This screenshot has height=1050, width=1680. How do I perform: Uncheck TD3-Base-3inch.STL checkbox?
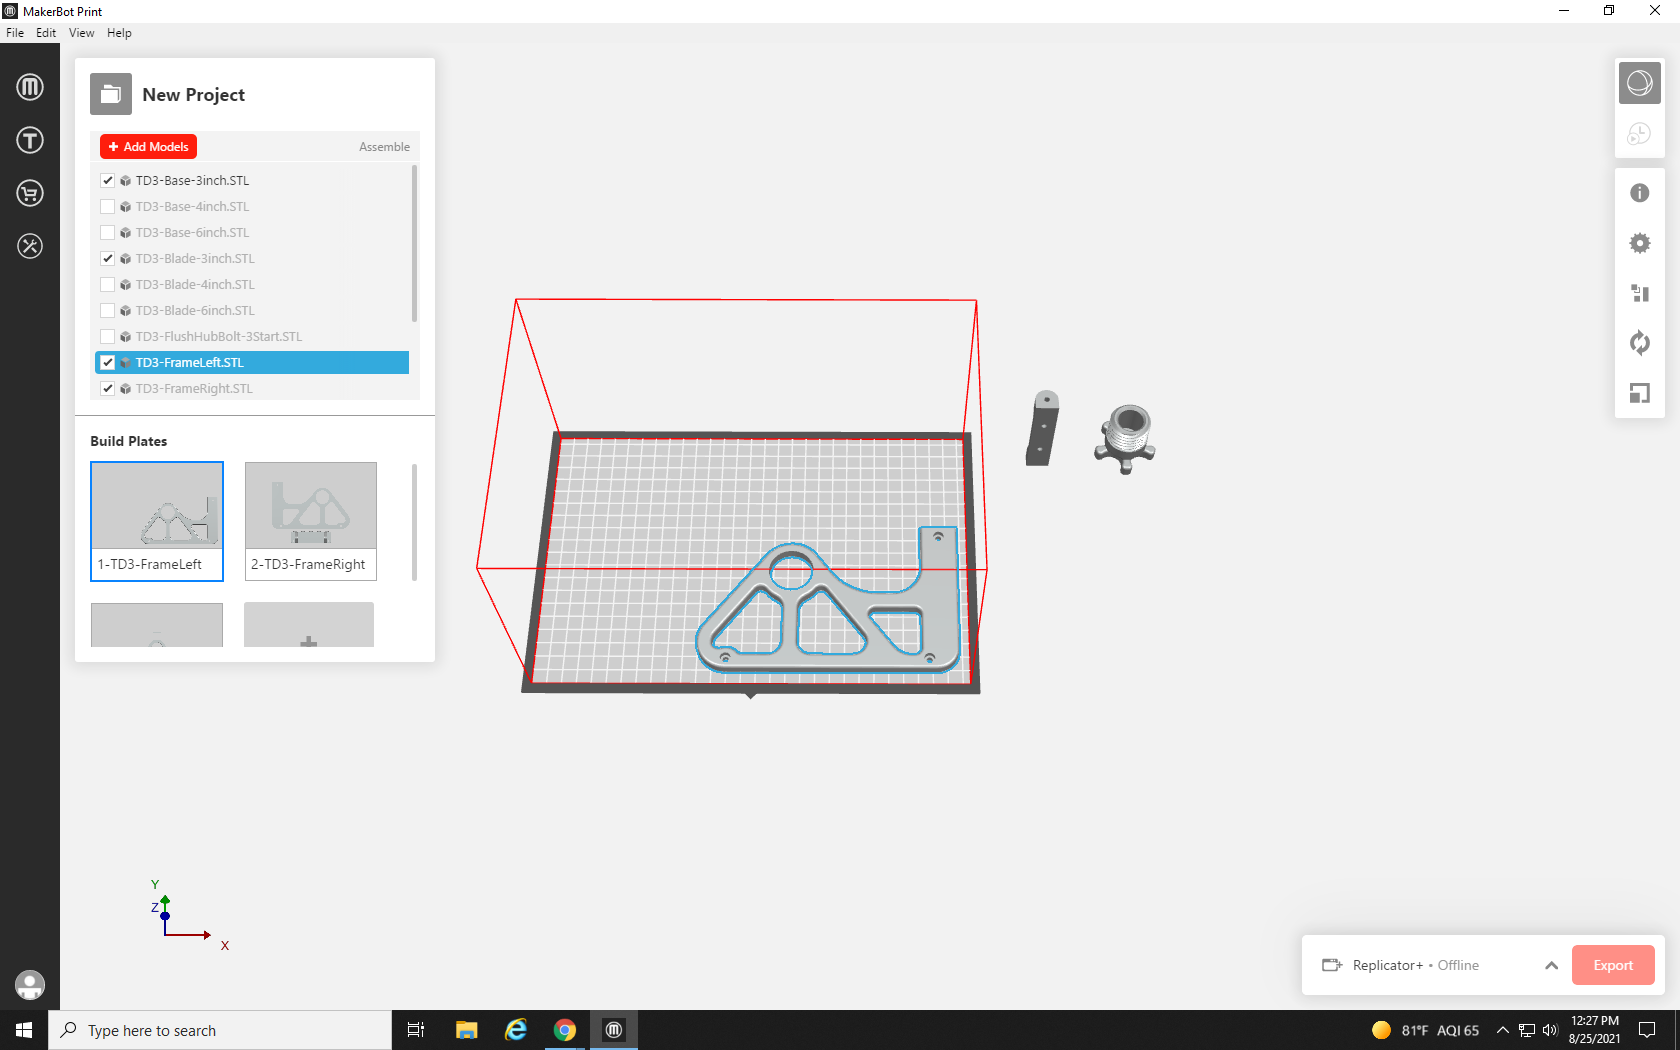click(x=108, y=181)
